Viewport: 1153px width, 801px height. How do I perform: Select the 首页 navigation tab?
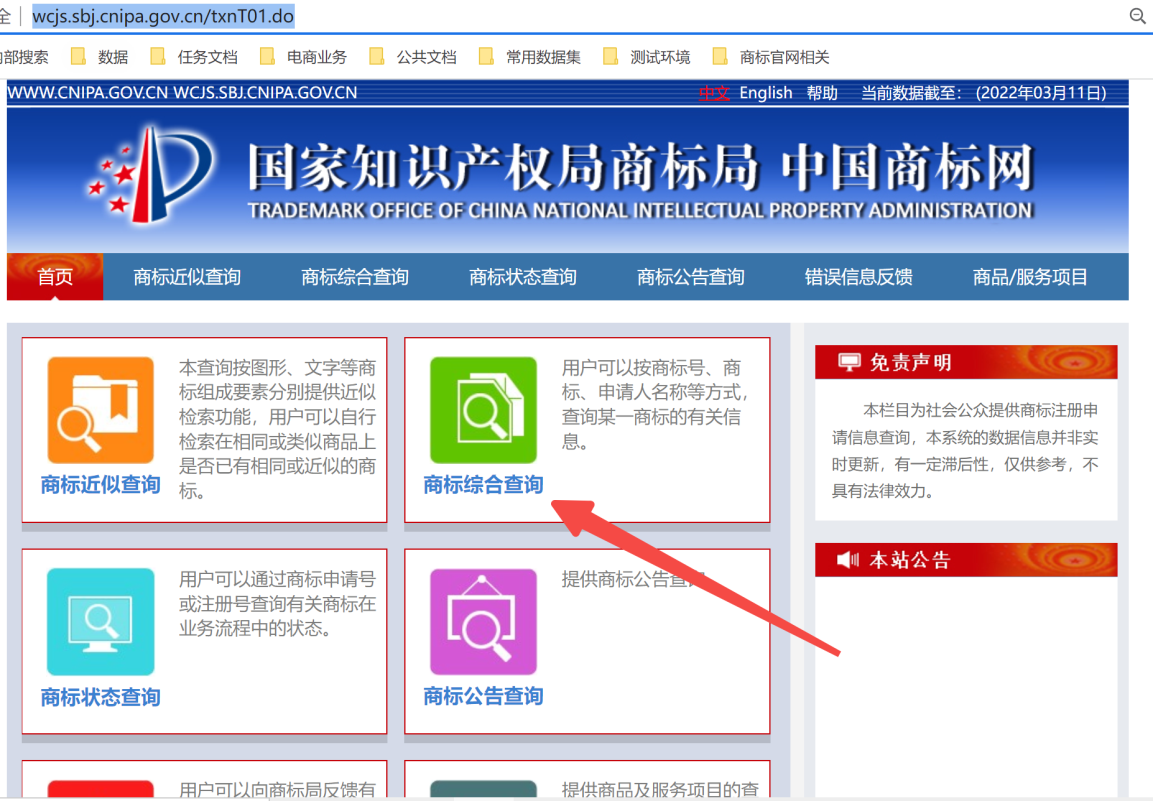(55, 277)
